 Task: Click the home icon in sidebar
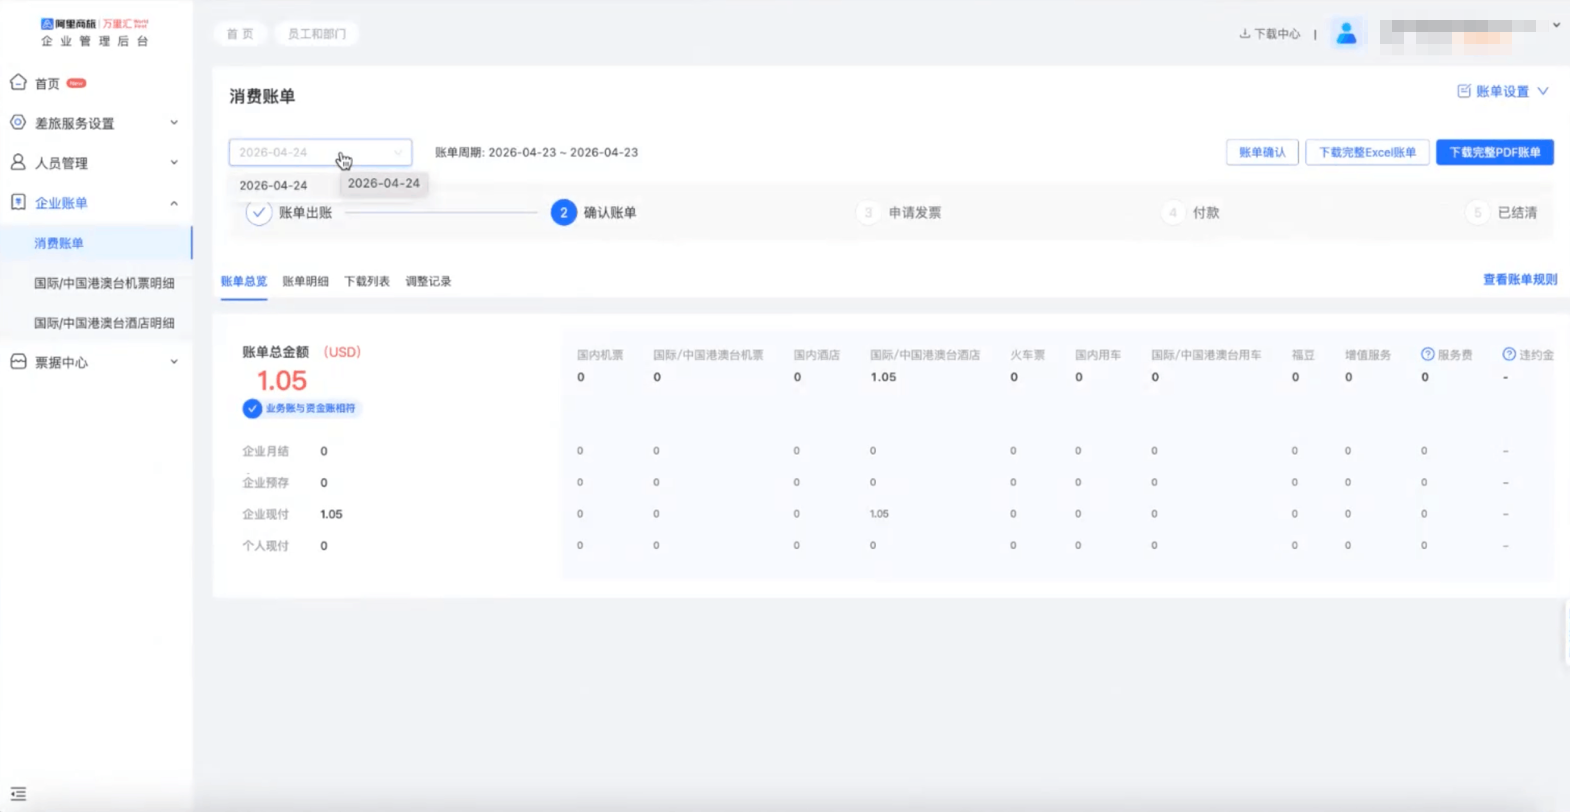coord(18,83)
